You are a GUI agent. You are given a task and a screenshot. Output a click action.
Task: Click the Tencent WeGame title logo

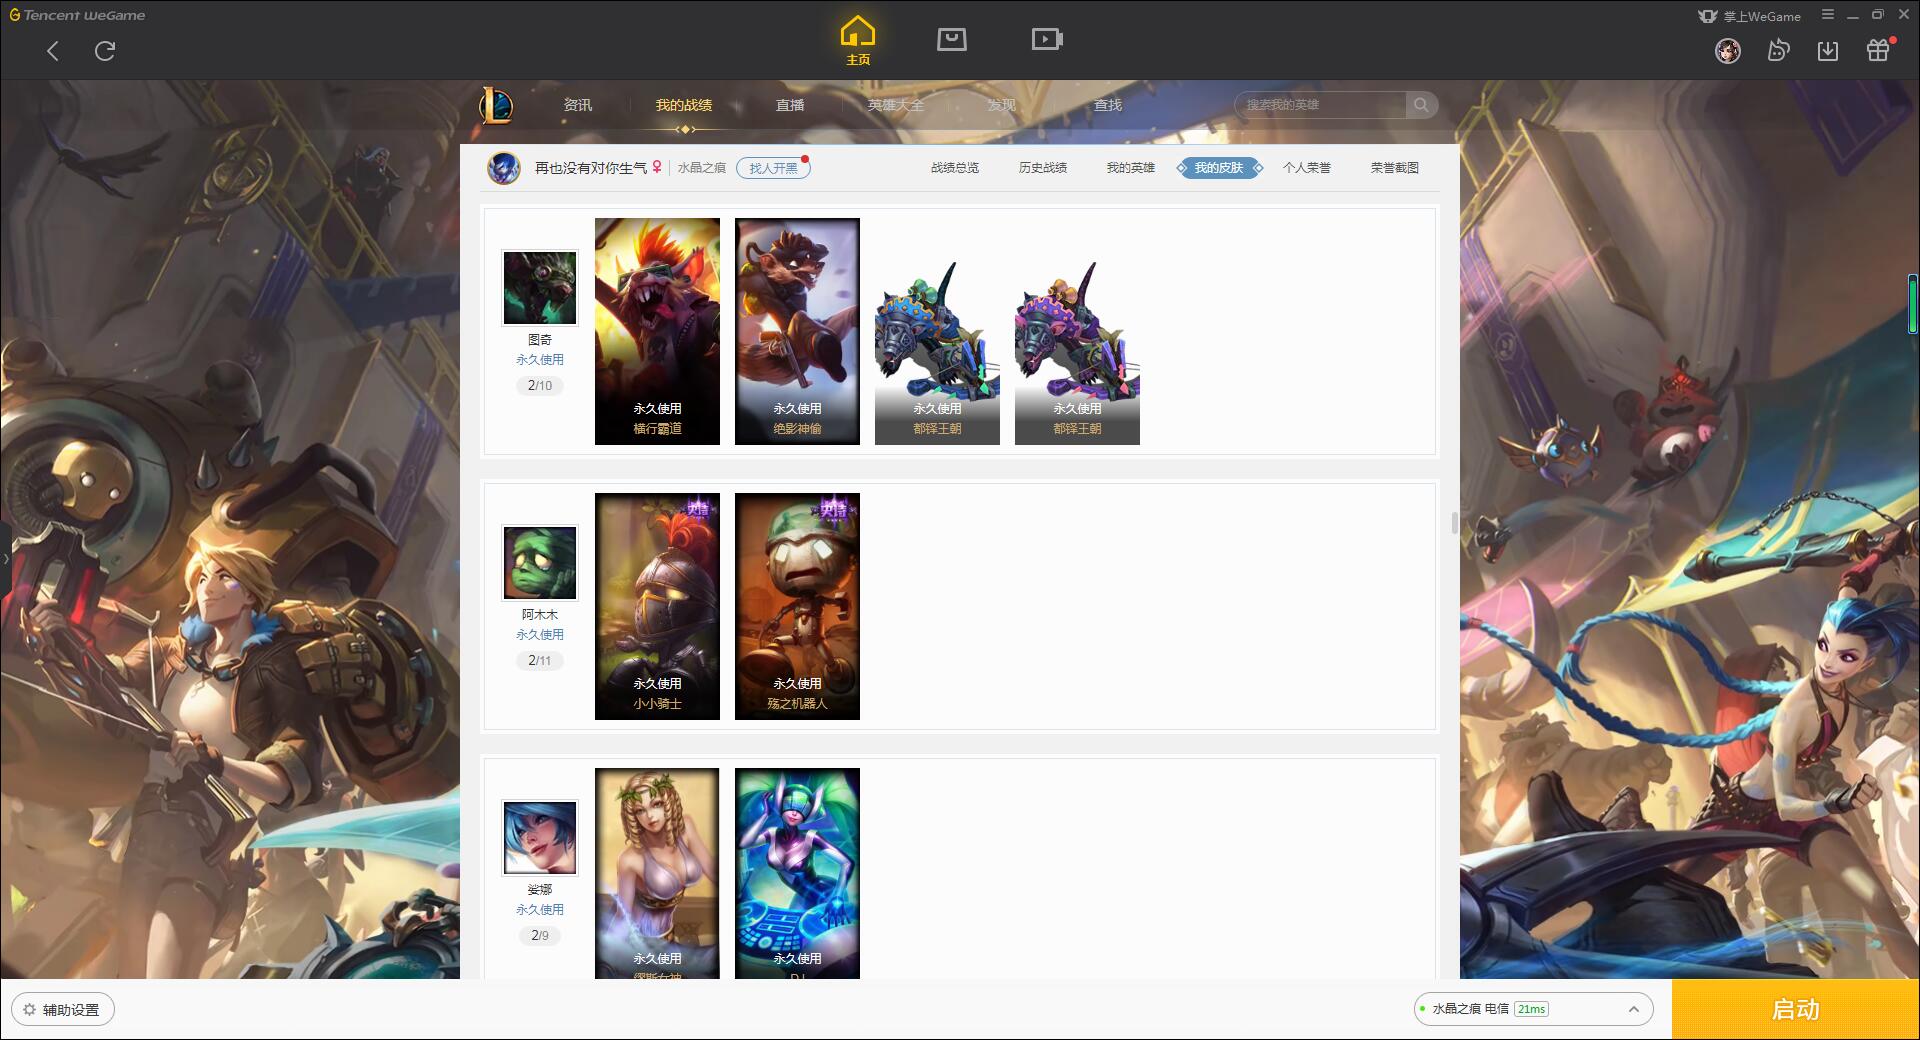(x=77, y=15)
